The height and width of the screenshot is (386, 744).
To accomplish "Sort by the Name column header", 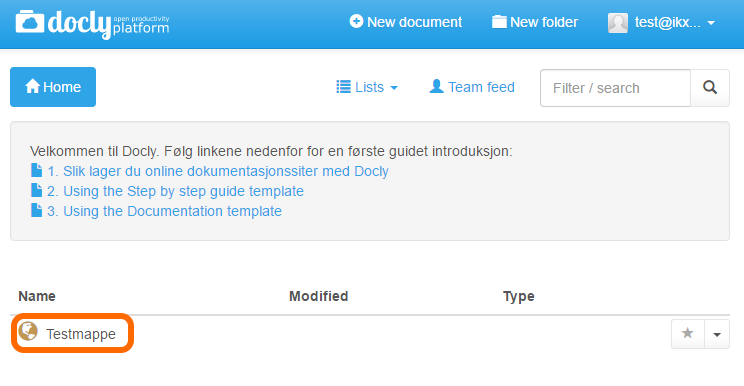I will point(37,296).
